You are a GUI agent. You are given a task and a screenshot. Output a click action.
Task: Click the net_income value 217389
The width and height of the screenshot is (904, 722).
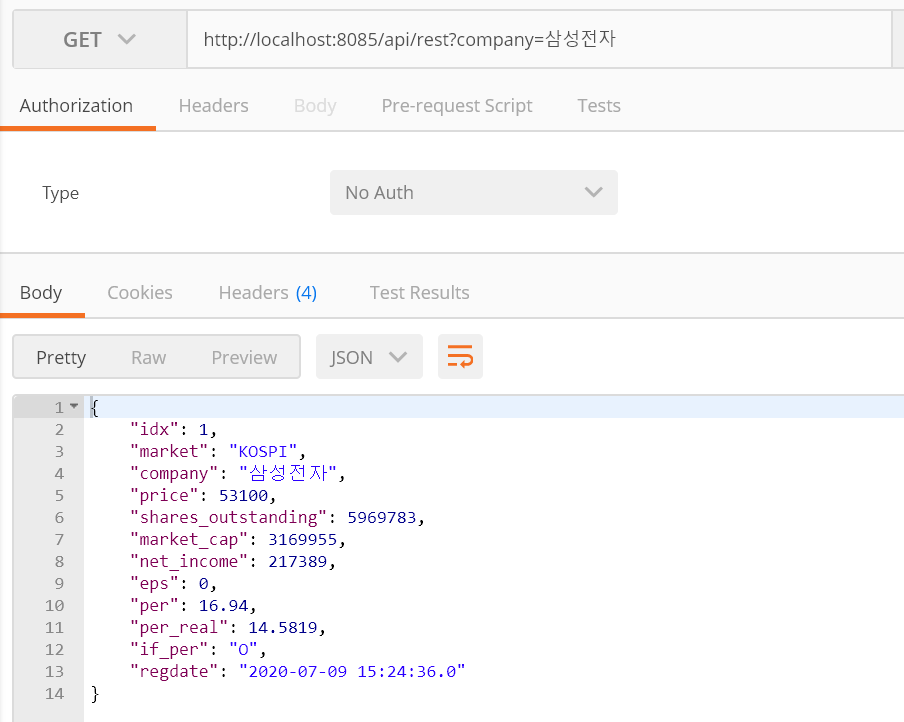(297, 561)
